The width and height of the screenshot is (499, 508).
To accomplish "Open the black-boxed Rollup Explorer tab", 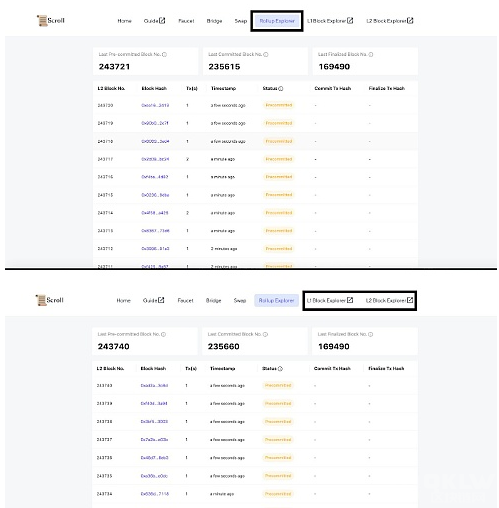I will click(277, 21).
